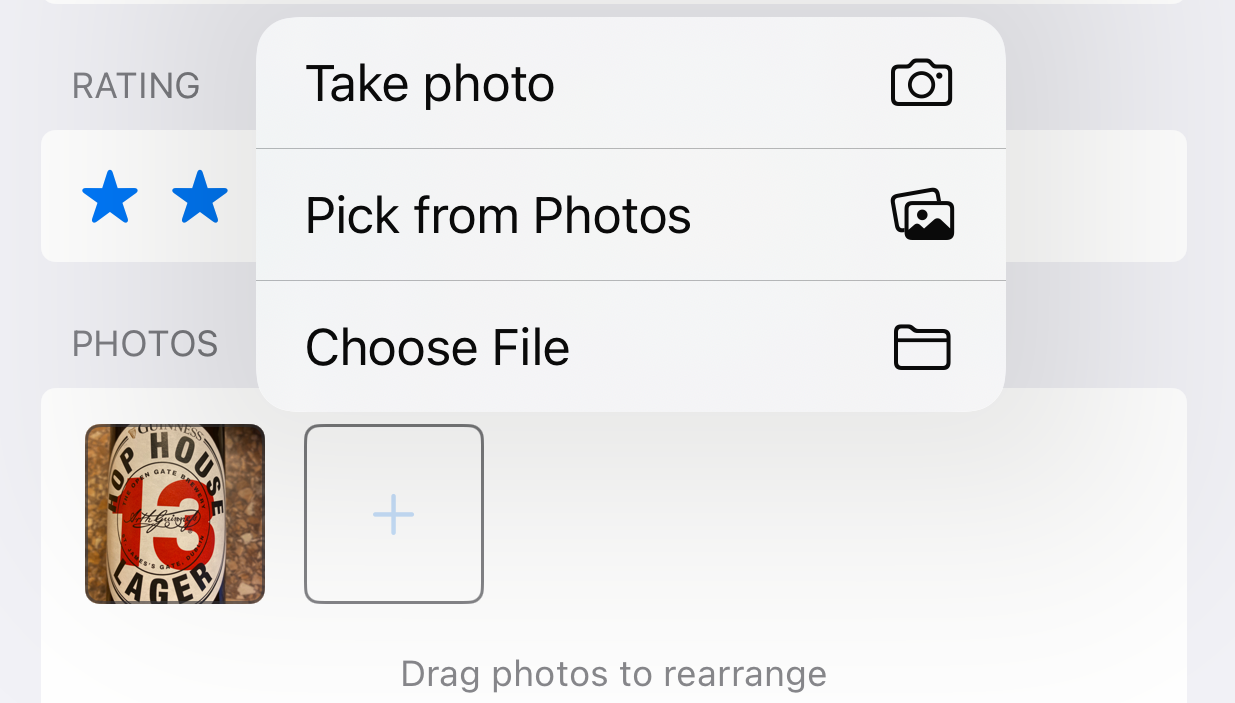Click the photo library stack icon
Image resolution: width=1235 pixels, height=703 pixels.
coord(922,215)
